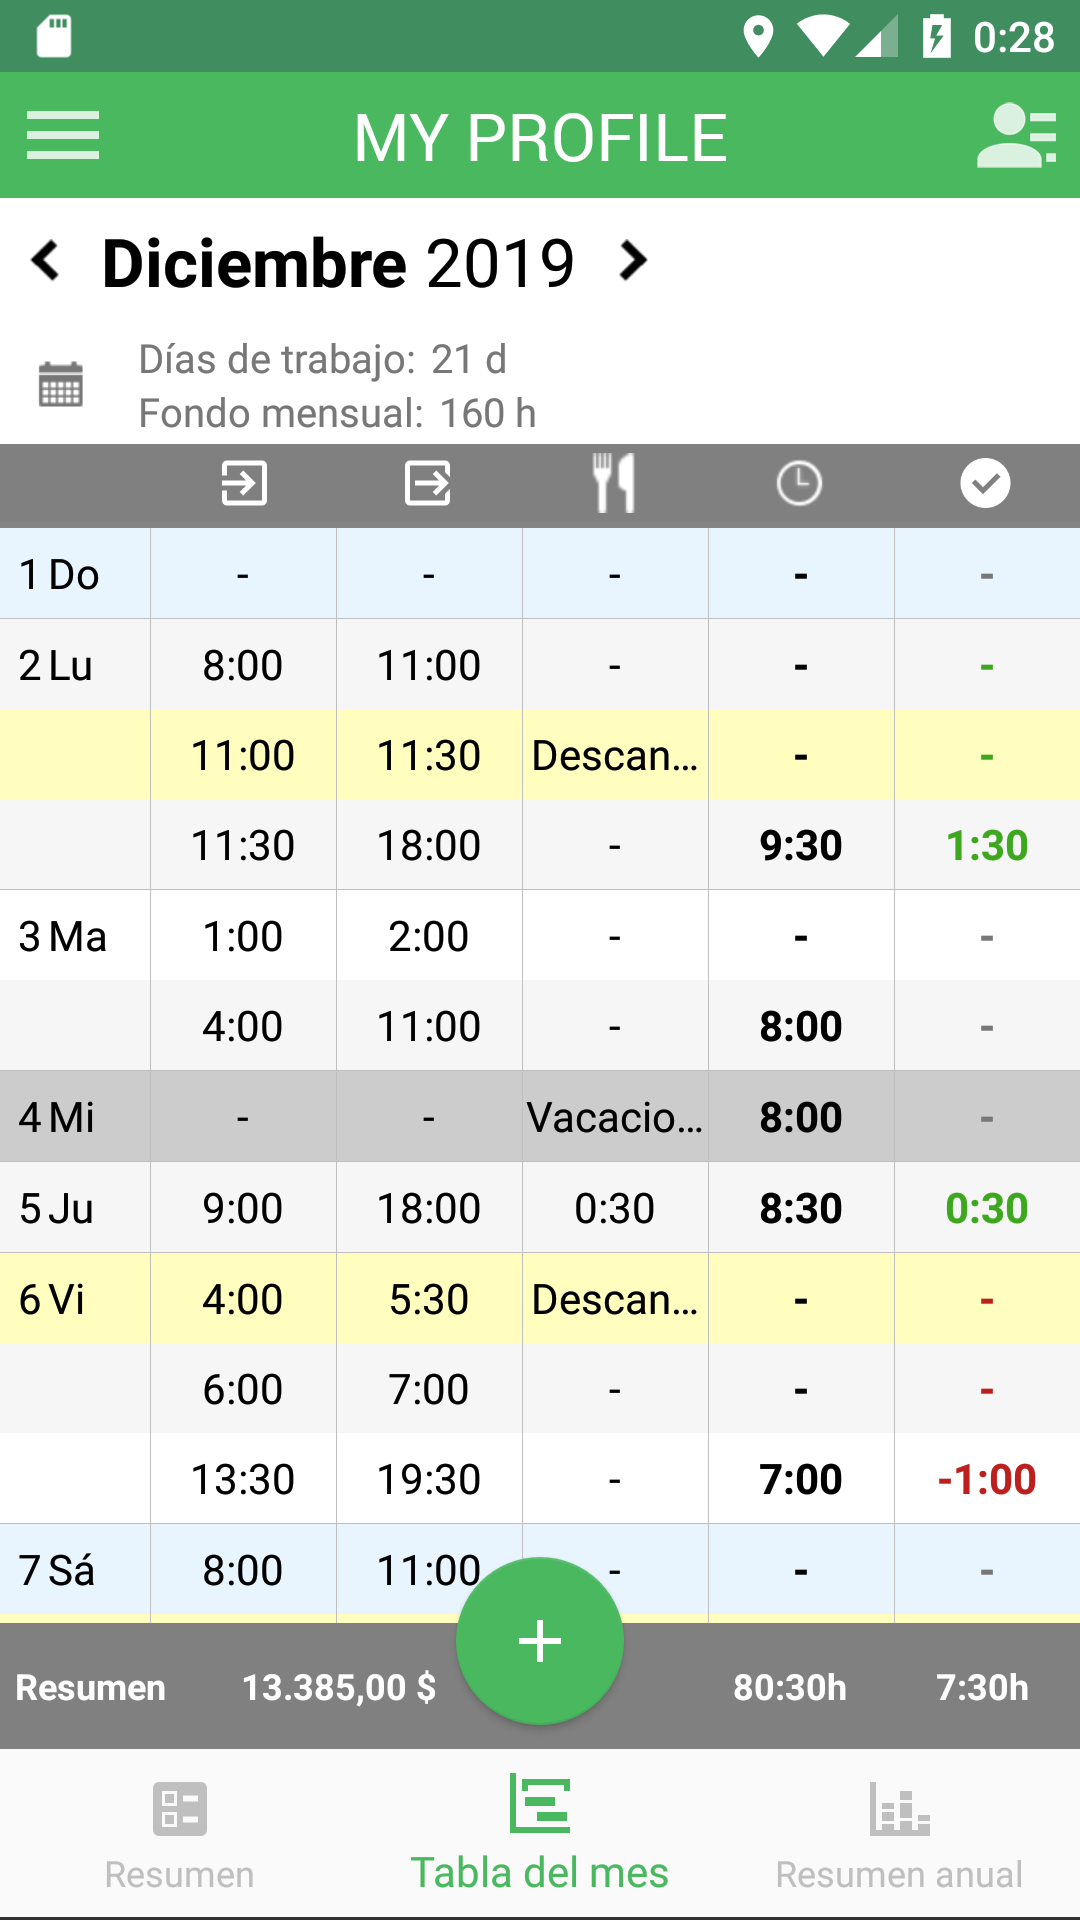Select the 19:30 end time on Friday

[x=429, y=1479]
